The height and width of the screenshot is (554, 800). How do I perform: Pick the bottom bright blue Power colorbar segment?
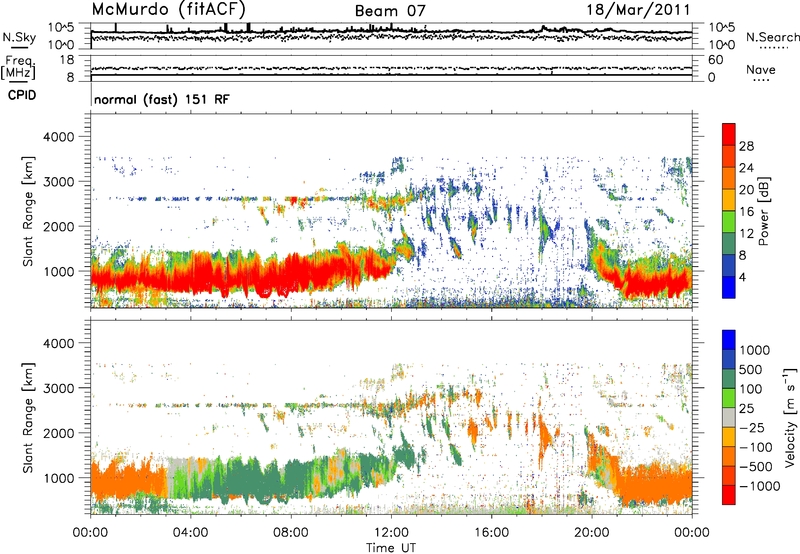[x=729, y=287]
